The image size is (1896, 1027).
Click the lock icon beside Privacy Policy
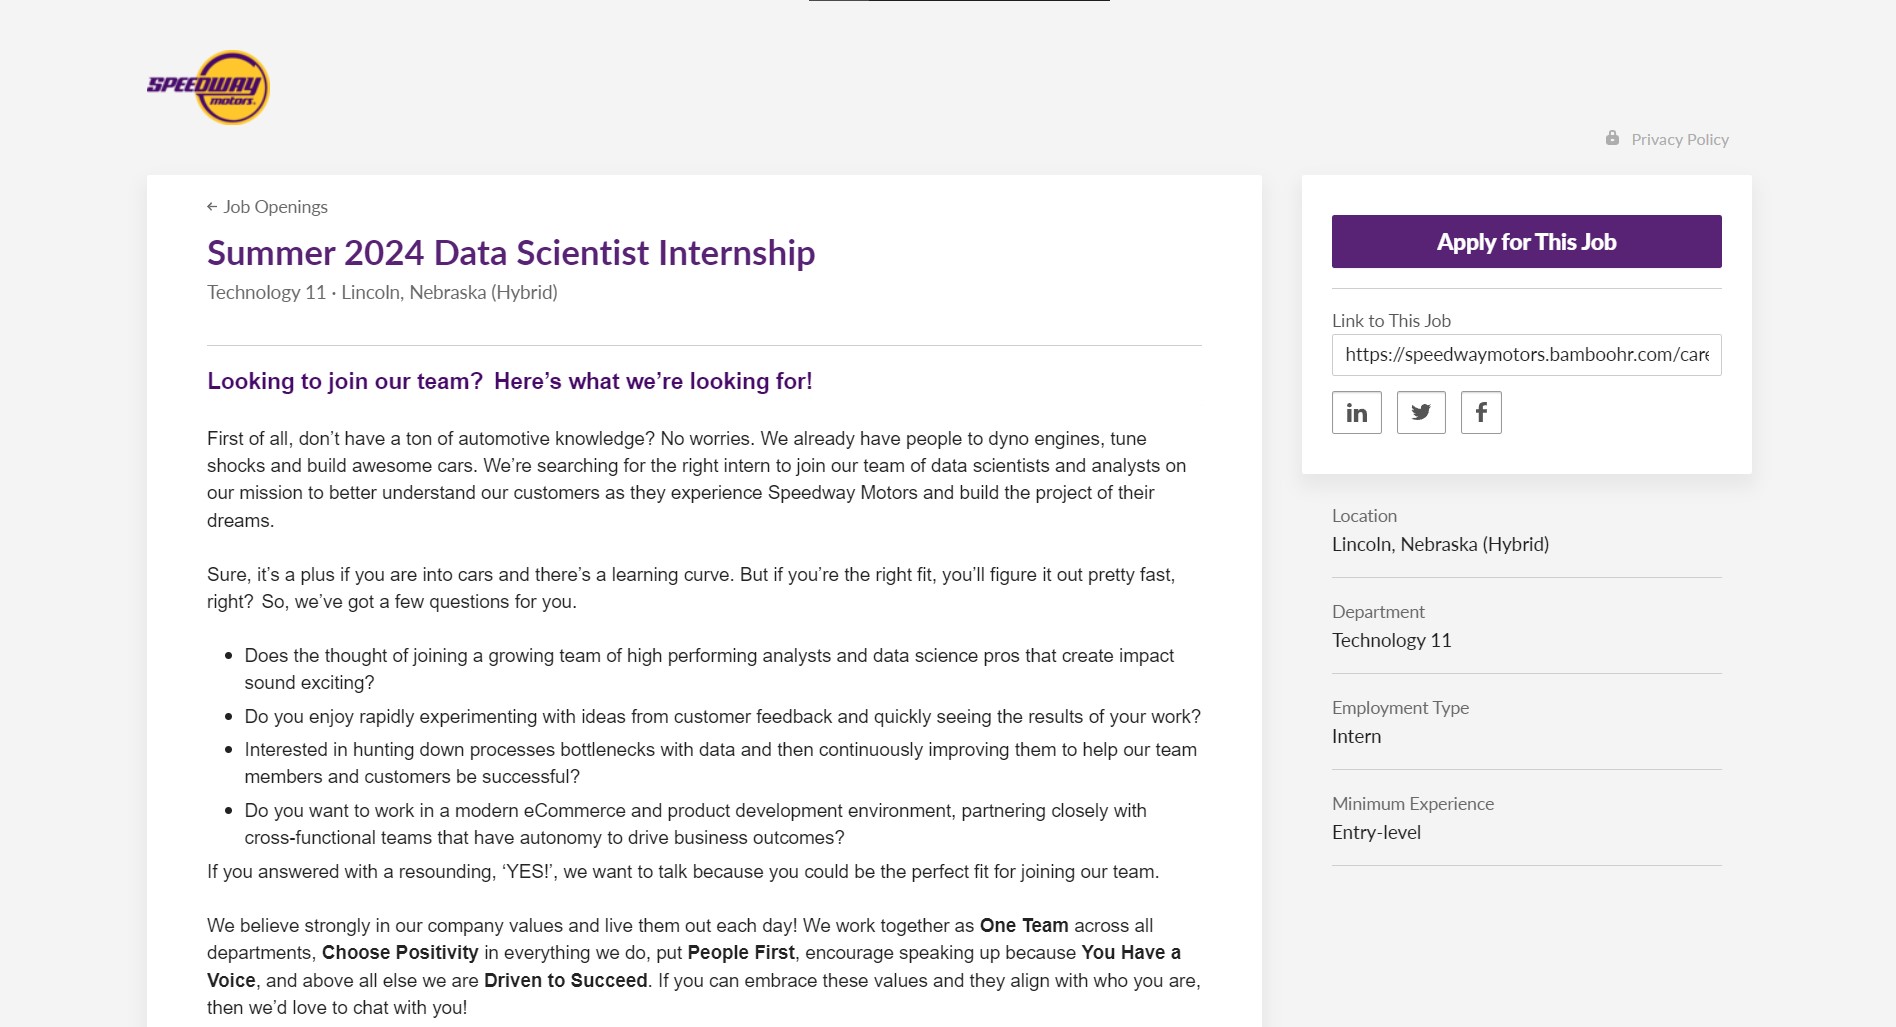coord(1612,139)
